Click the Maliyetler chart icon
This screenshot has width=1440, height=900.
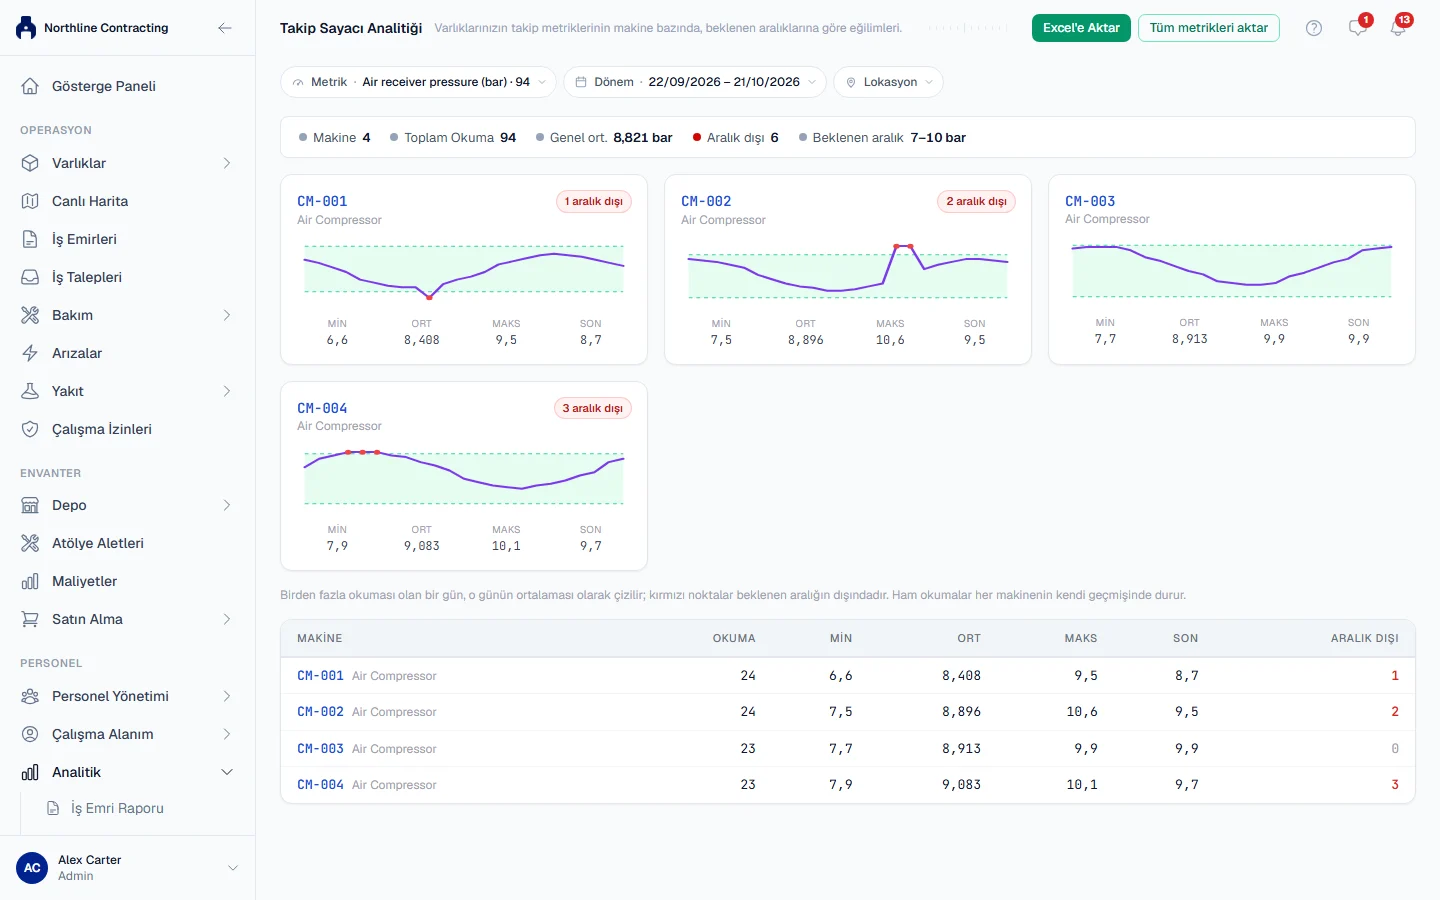(x=30, y=581)
